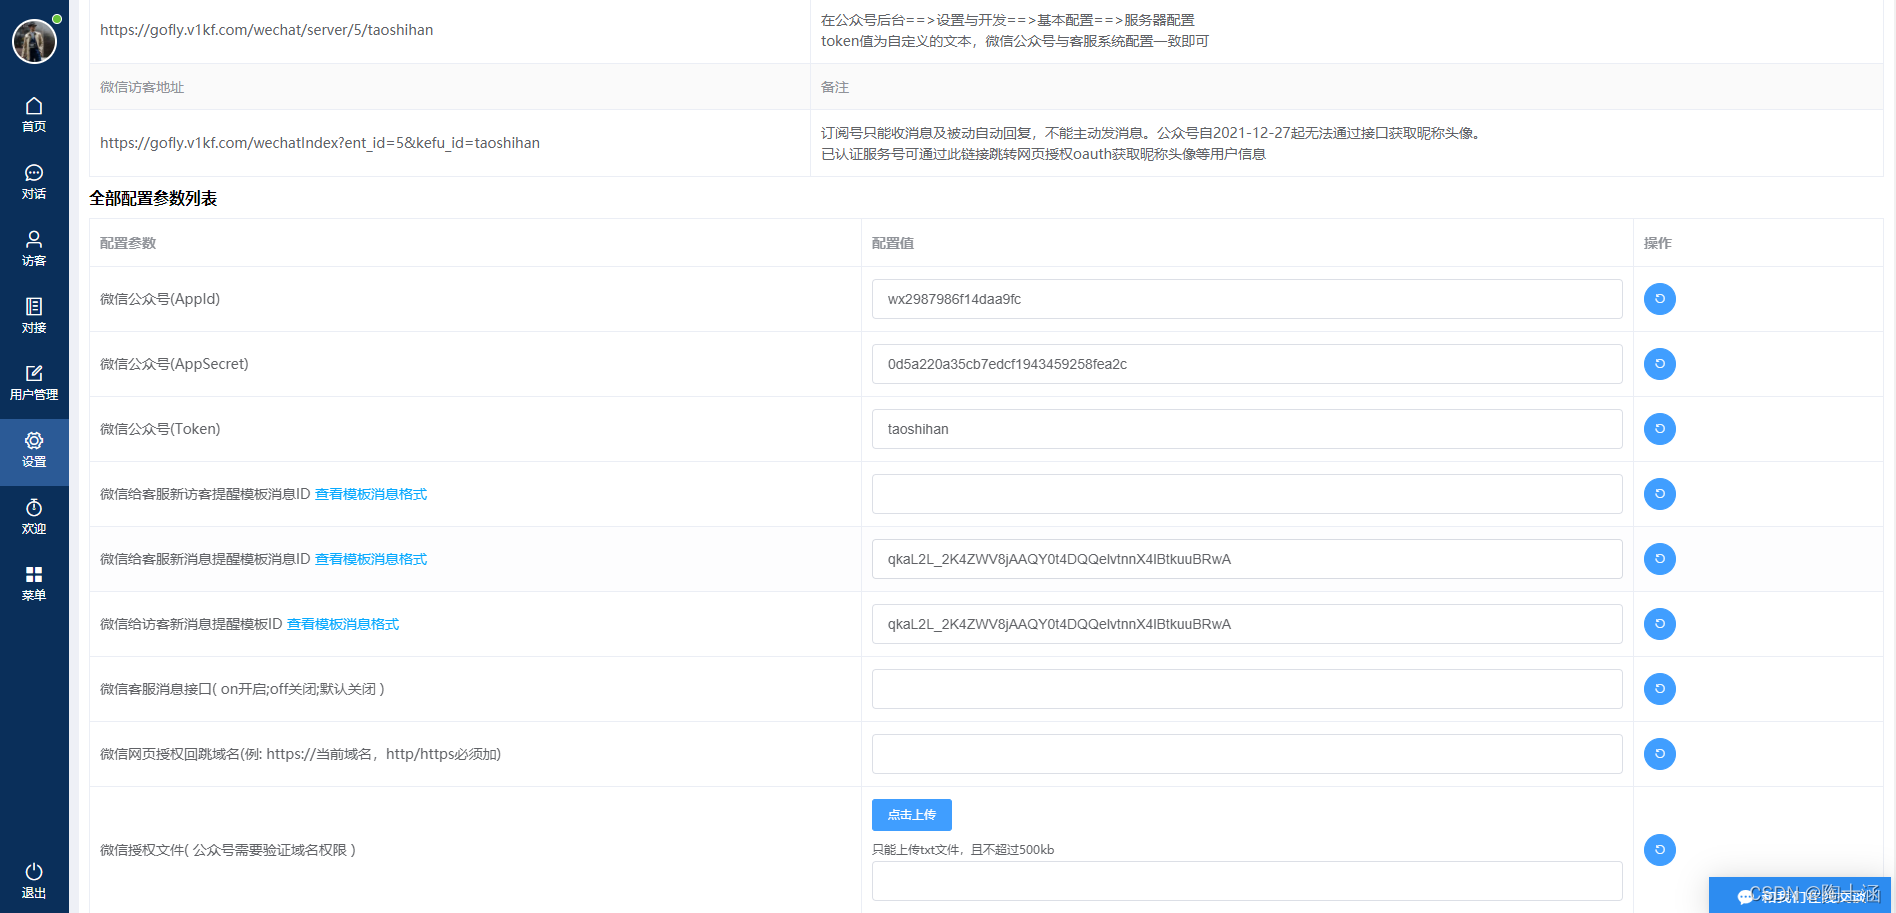Image resolution: width=1896 pixels, height=913 pixels.
Task: Save the 微信公众号(AppSecret) row with its blue button
Action: (x=1660, y=364)
